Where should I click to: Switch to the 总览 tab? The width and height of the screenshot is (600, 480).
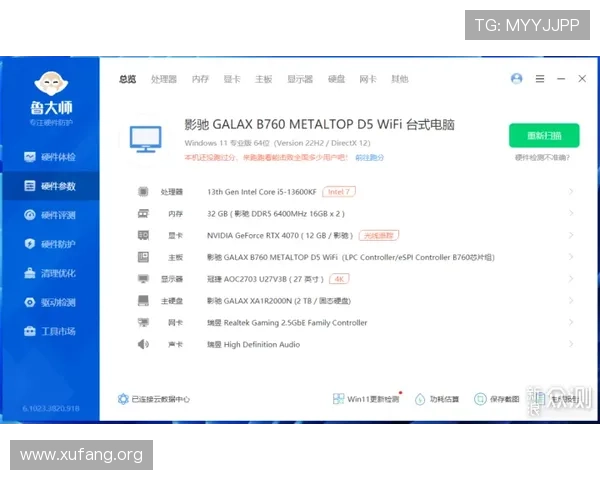127,79
